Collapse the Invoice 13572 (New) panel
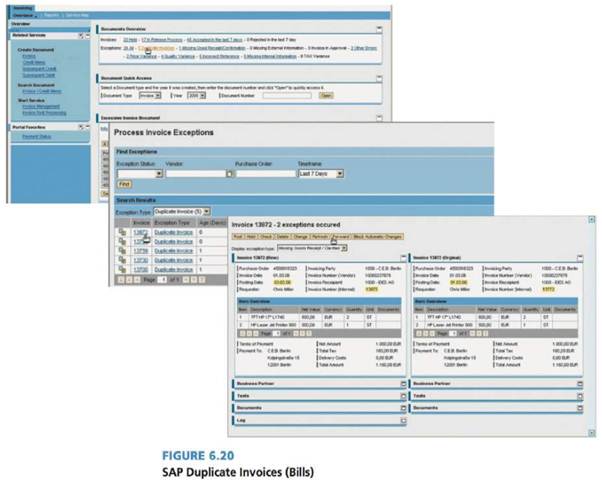602x484 pixels. tap(402, 257)
